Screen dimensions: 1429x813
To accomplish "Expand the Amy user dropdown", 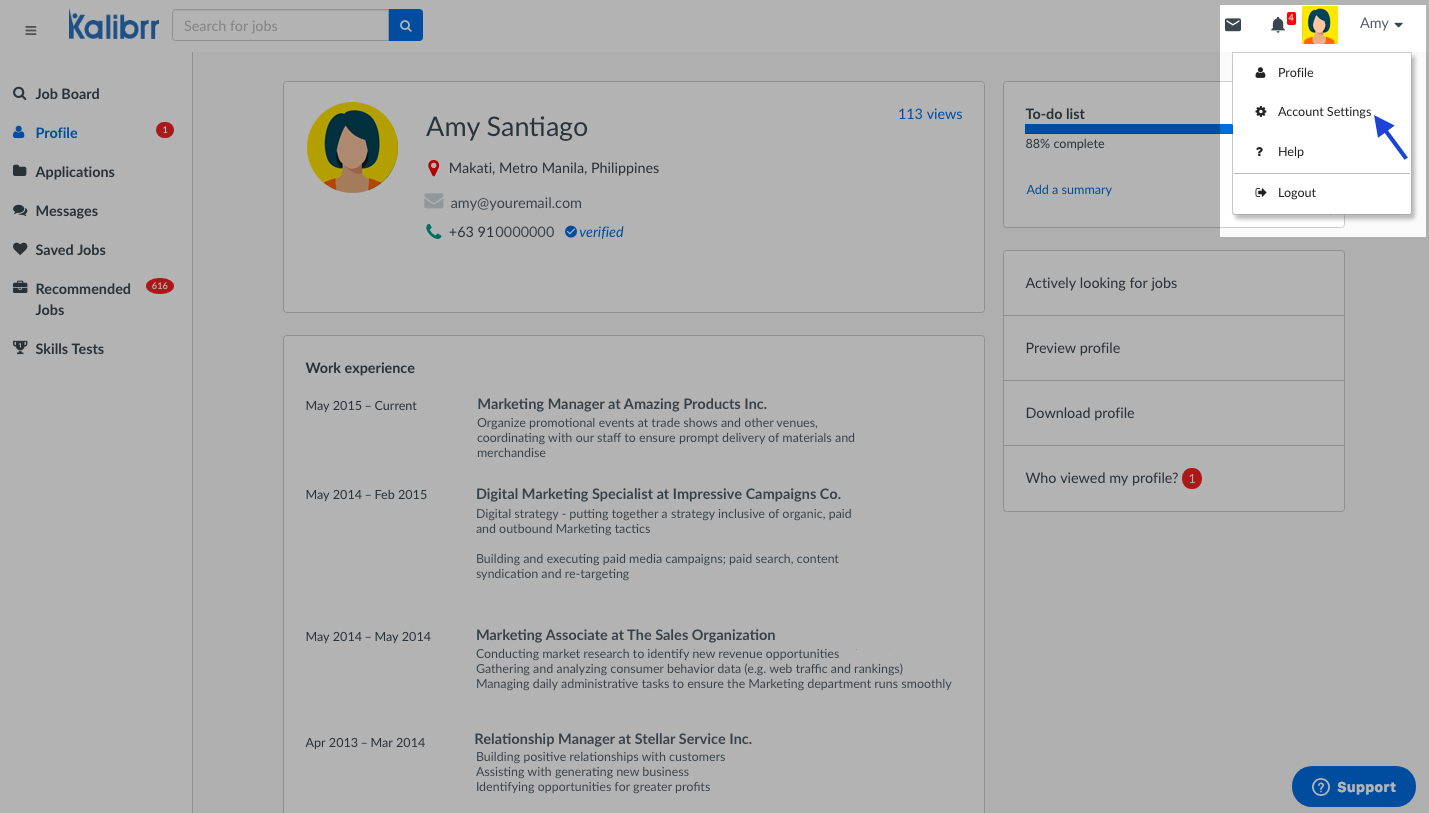I will (x=1381, y=24).
